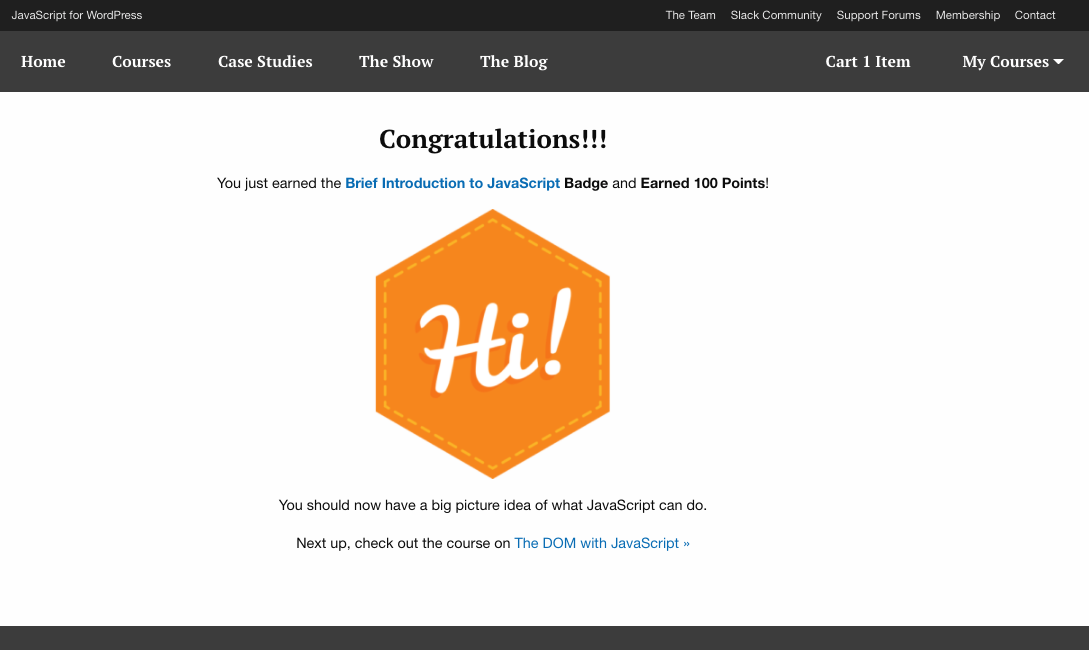Open the Brief Introduction to JavaScript link
This screenshot has height=650, width=1089.
(x=452, y=183)
